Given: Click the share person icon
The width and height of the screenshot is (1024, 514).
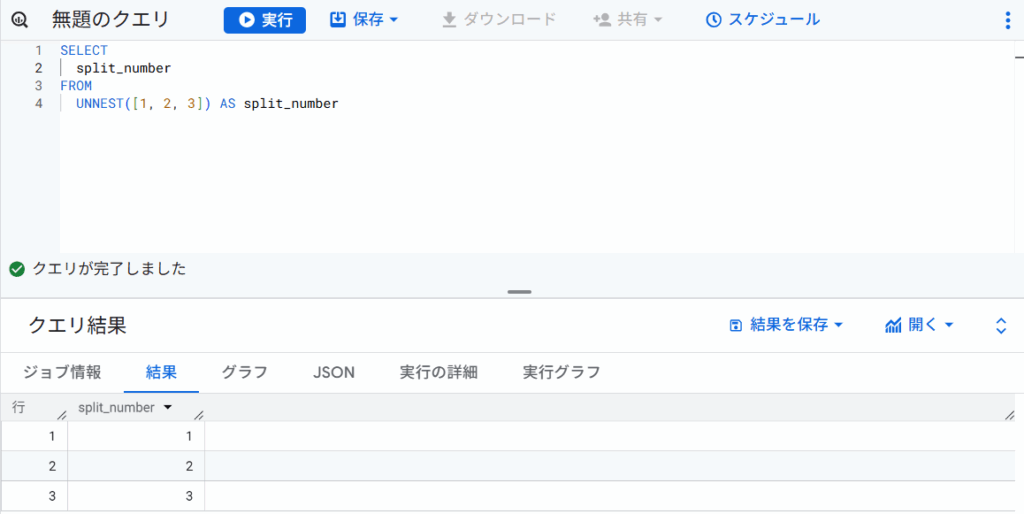Looking at the screenshot, I should pyautogui.click(x=601, y=20).
